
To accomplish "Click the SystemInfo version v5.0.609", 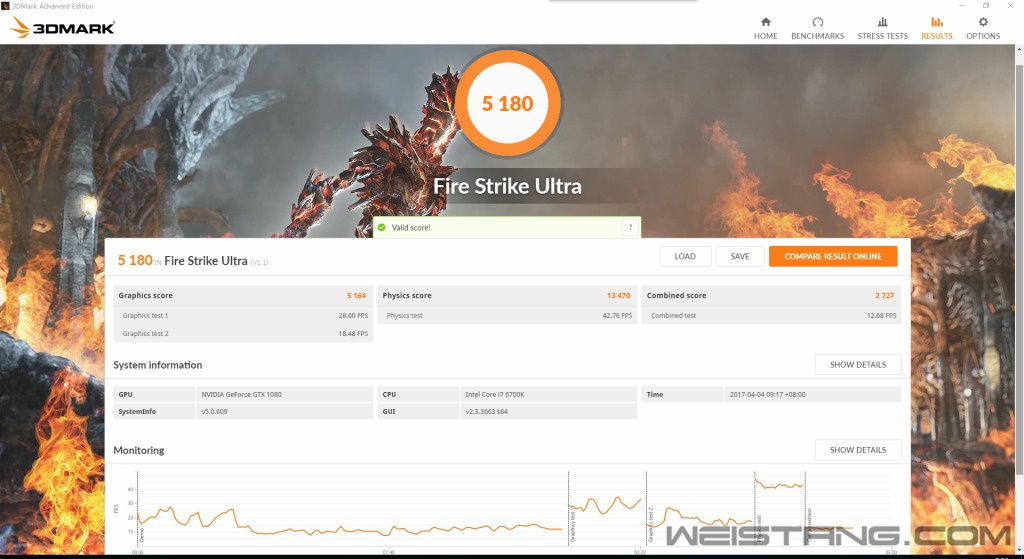I will [214, 412].
